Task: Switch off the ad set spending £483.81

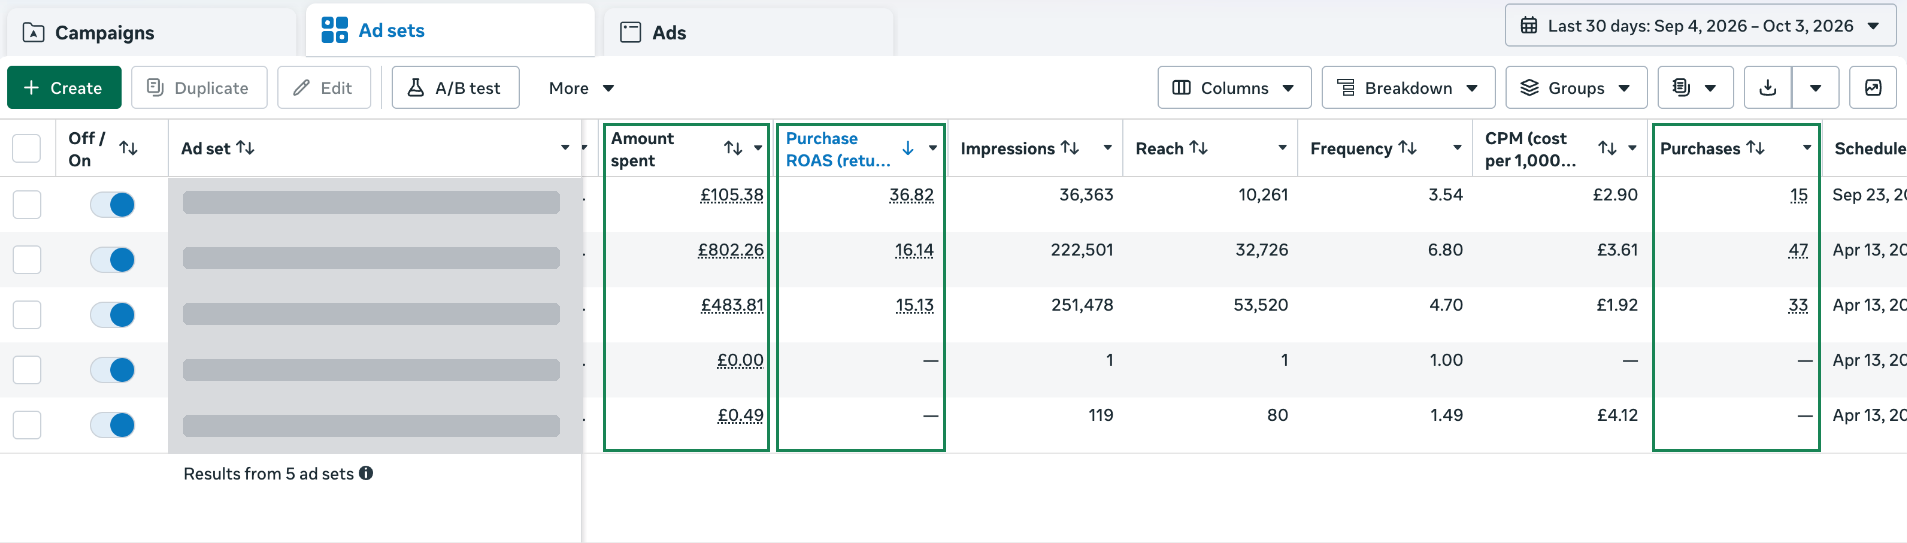Action: point(112,315)
